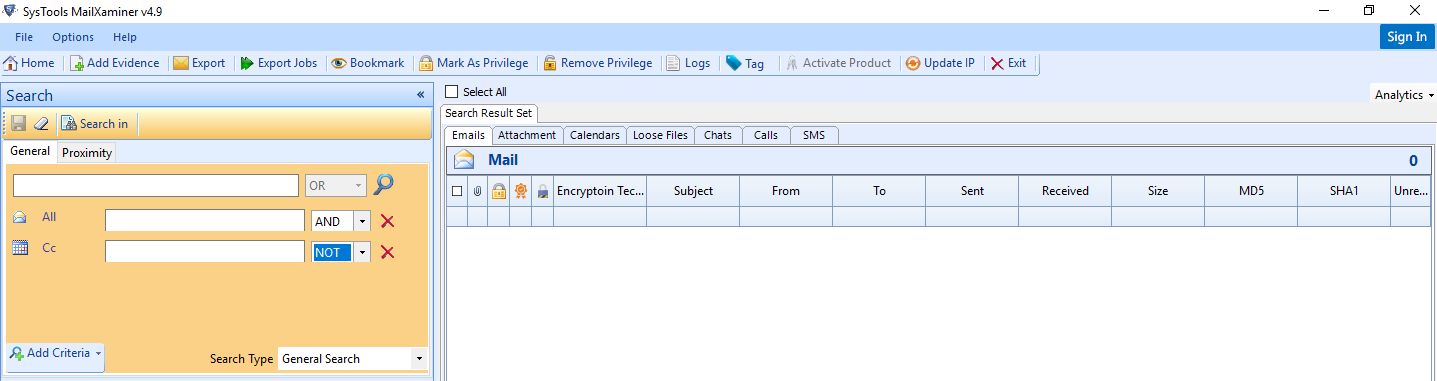1437x381 pixels.
Task: Toggle the checkbox in the mail grid header
Action: (x=457, y=191)
